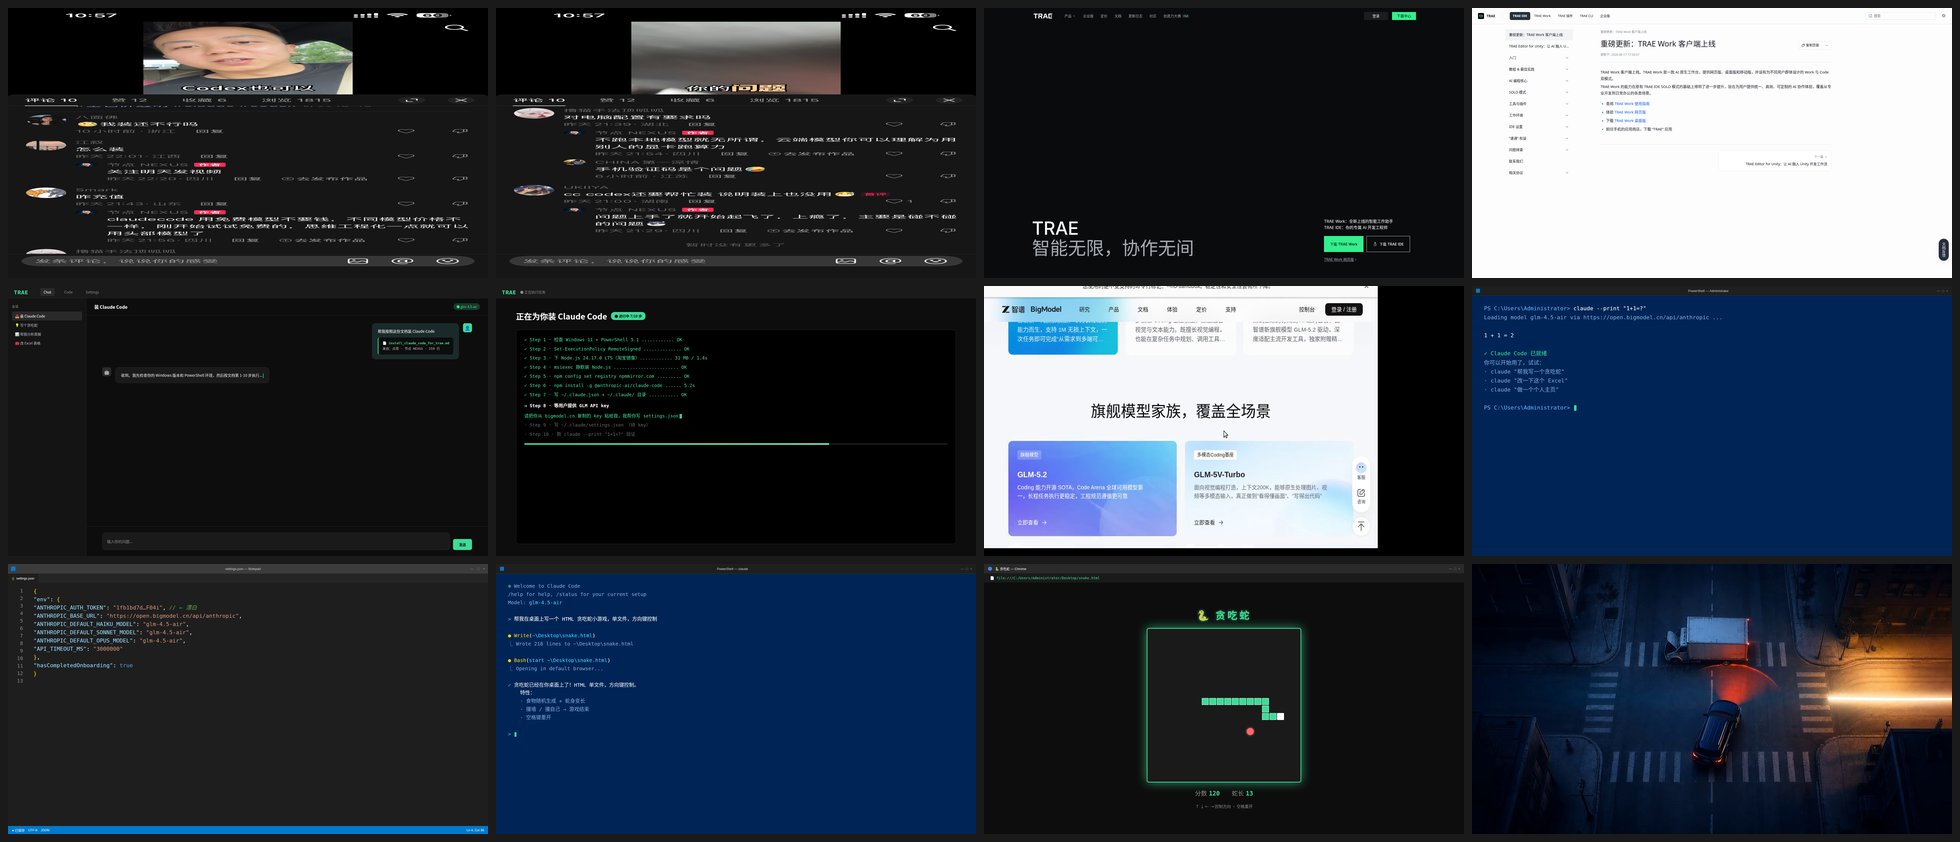Click the TRAE logo in the Claude Code install screen
The image size is (1960, 842).
[508, 292]
